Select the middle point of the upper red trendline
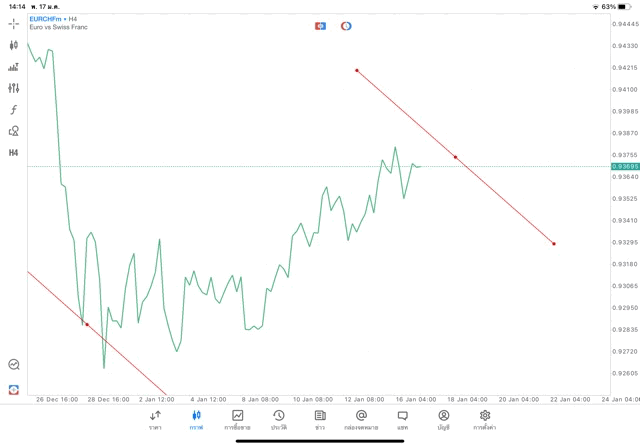Viewport: 640px width, 447px height. [x=455, y=157]
